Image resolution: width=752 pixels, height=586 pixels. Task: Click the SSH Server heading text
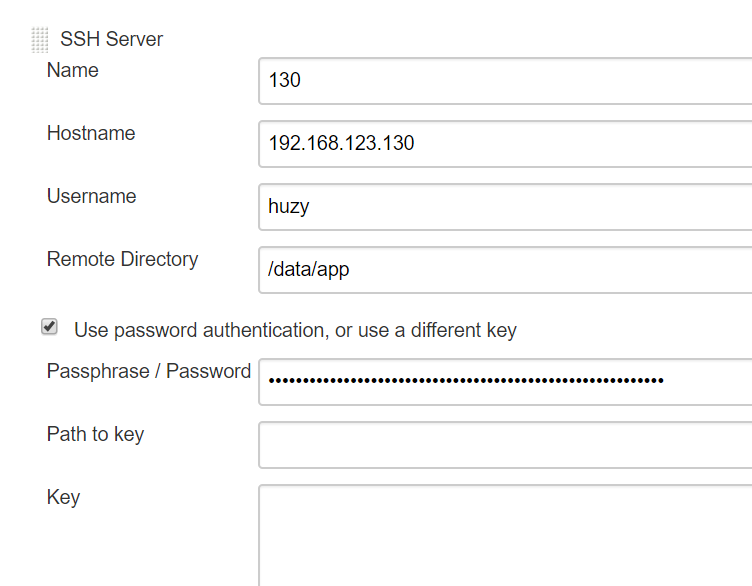tap(111, 39)
